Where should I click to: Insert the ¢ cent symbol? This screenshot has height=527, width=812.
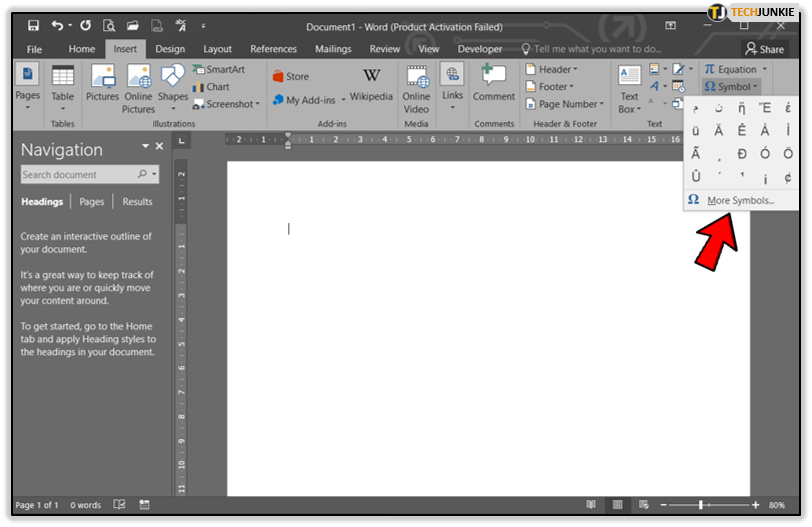click(x=788, y=177)
